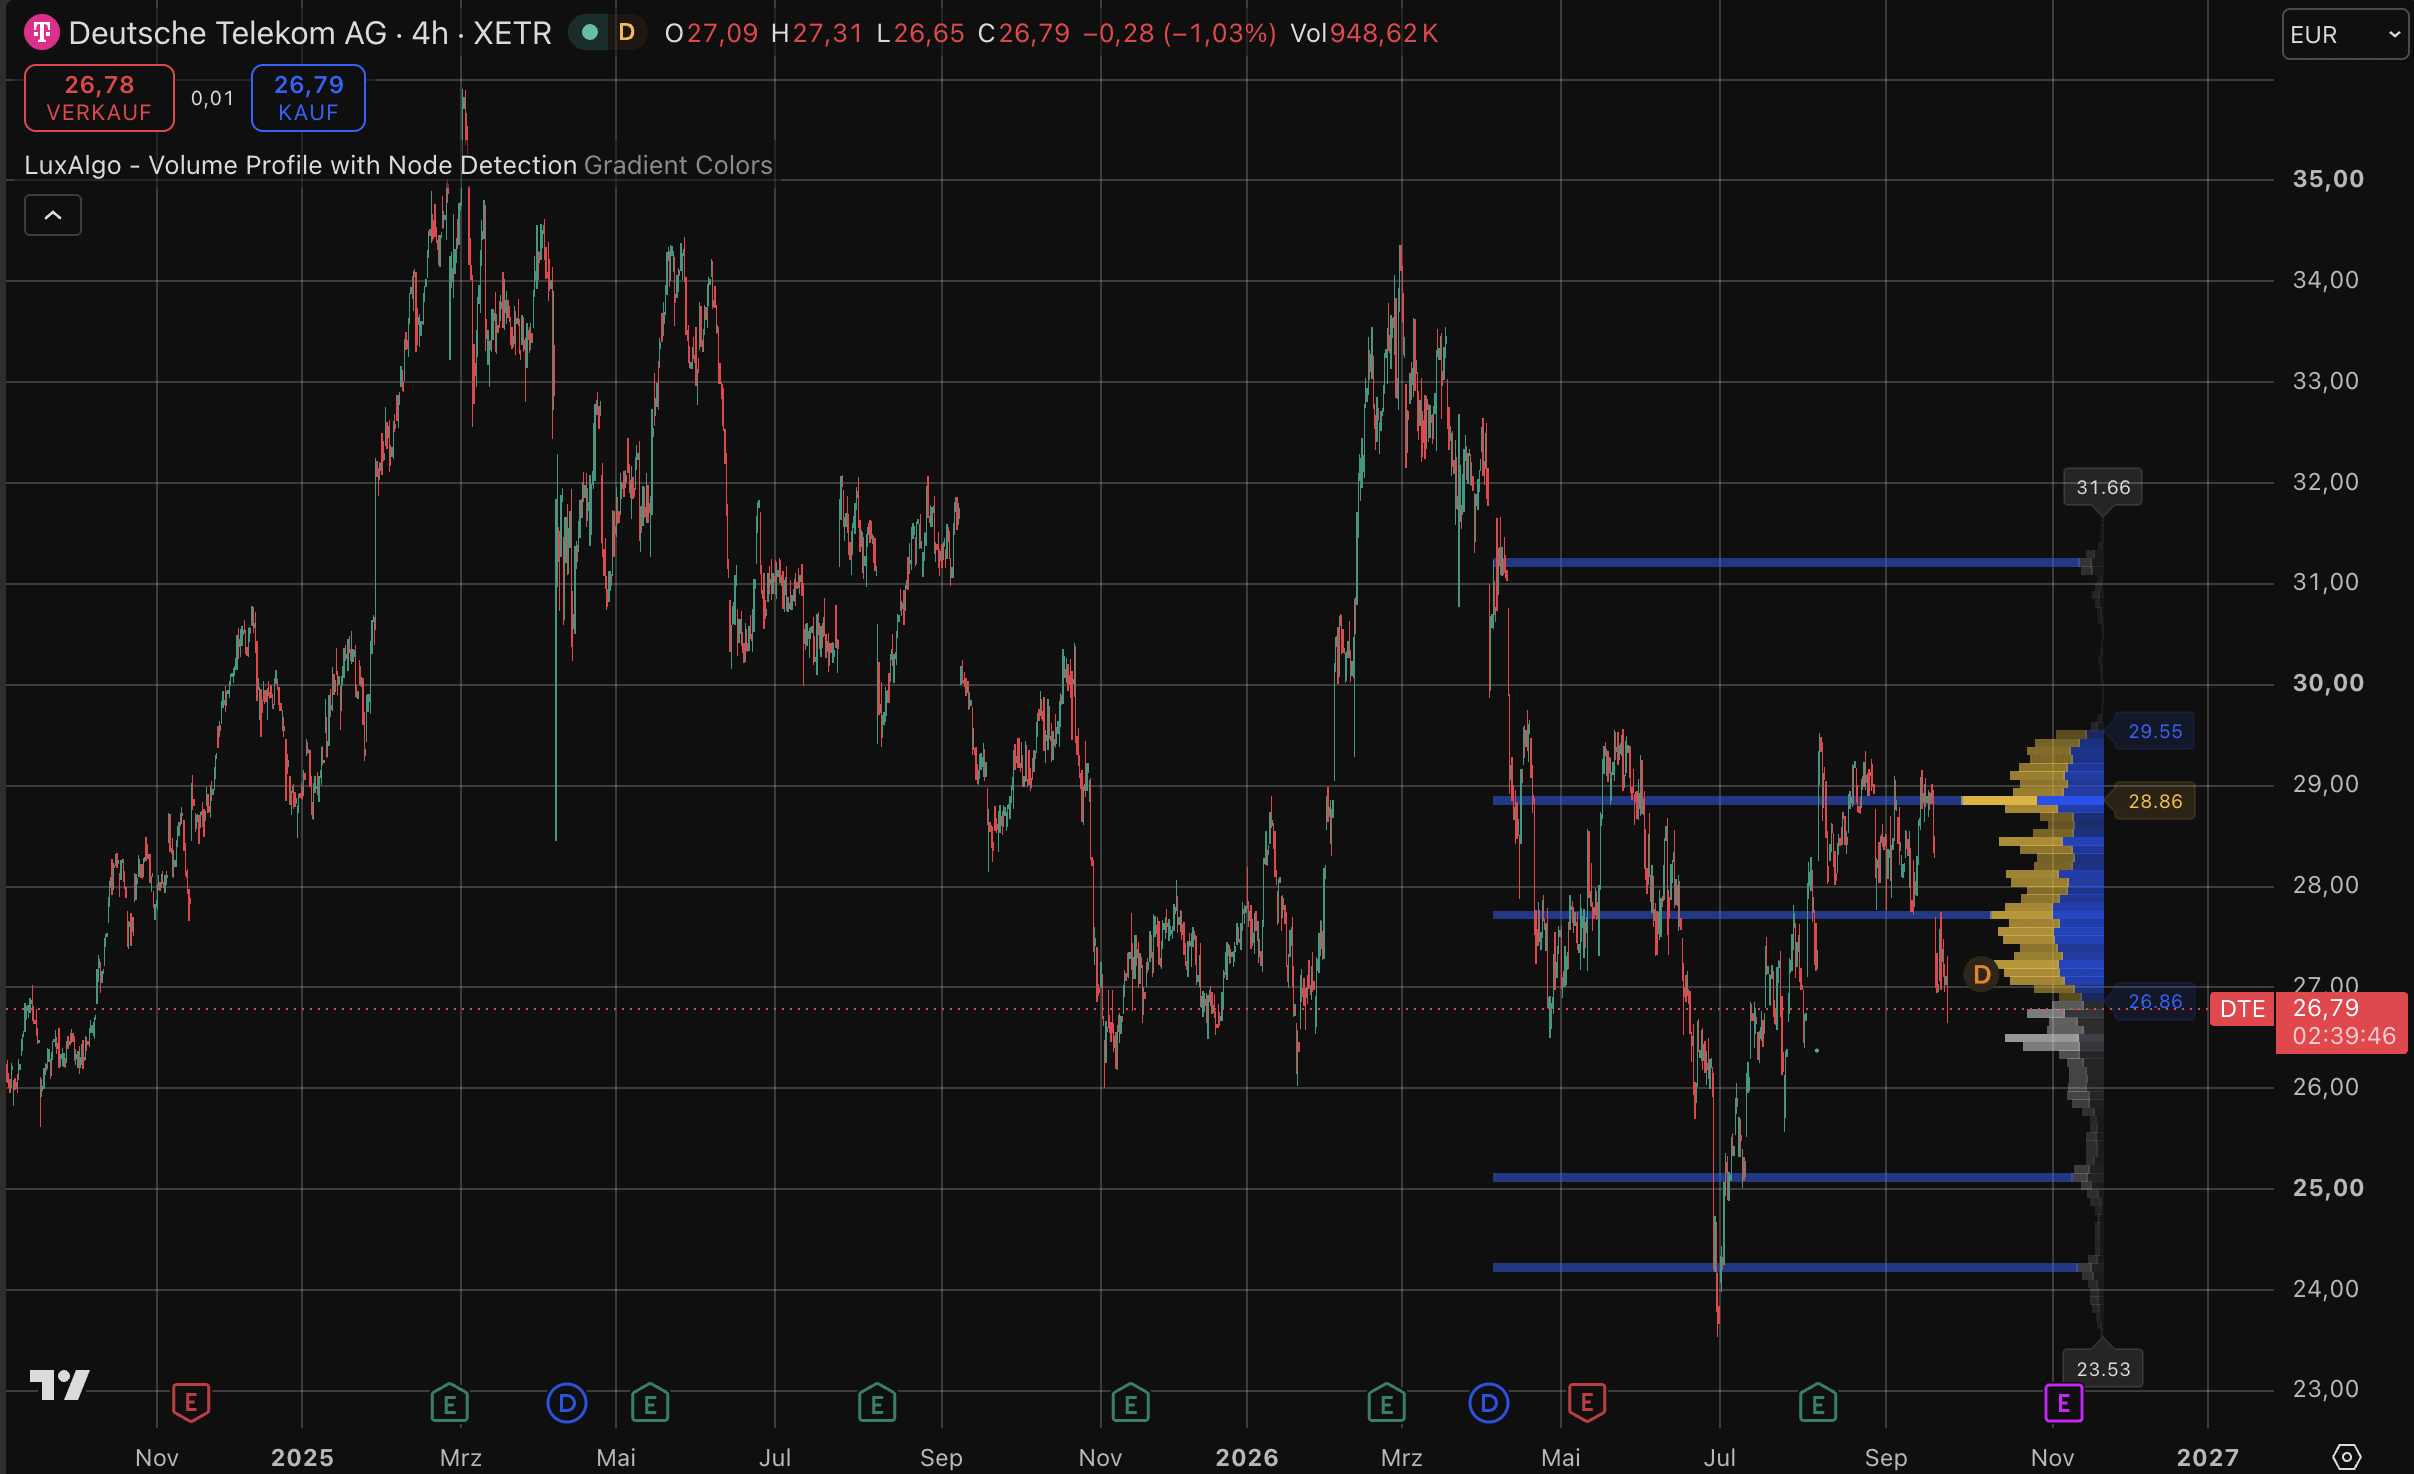Click the 33,00 price axis label

coord(2325,381)
